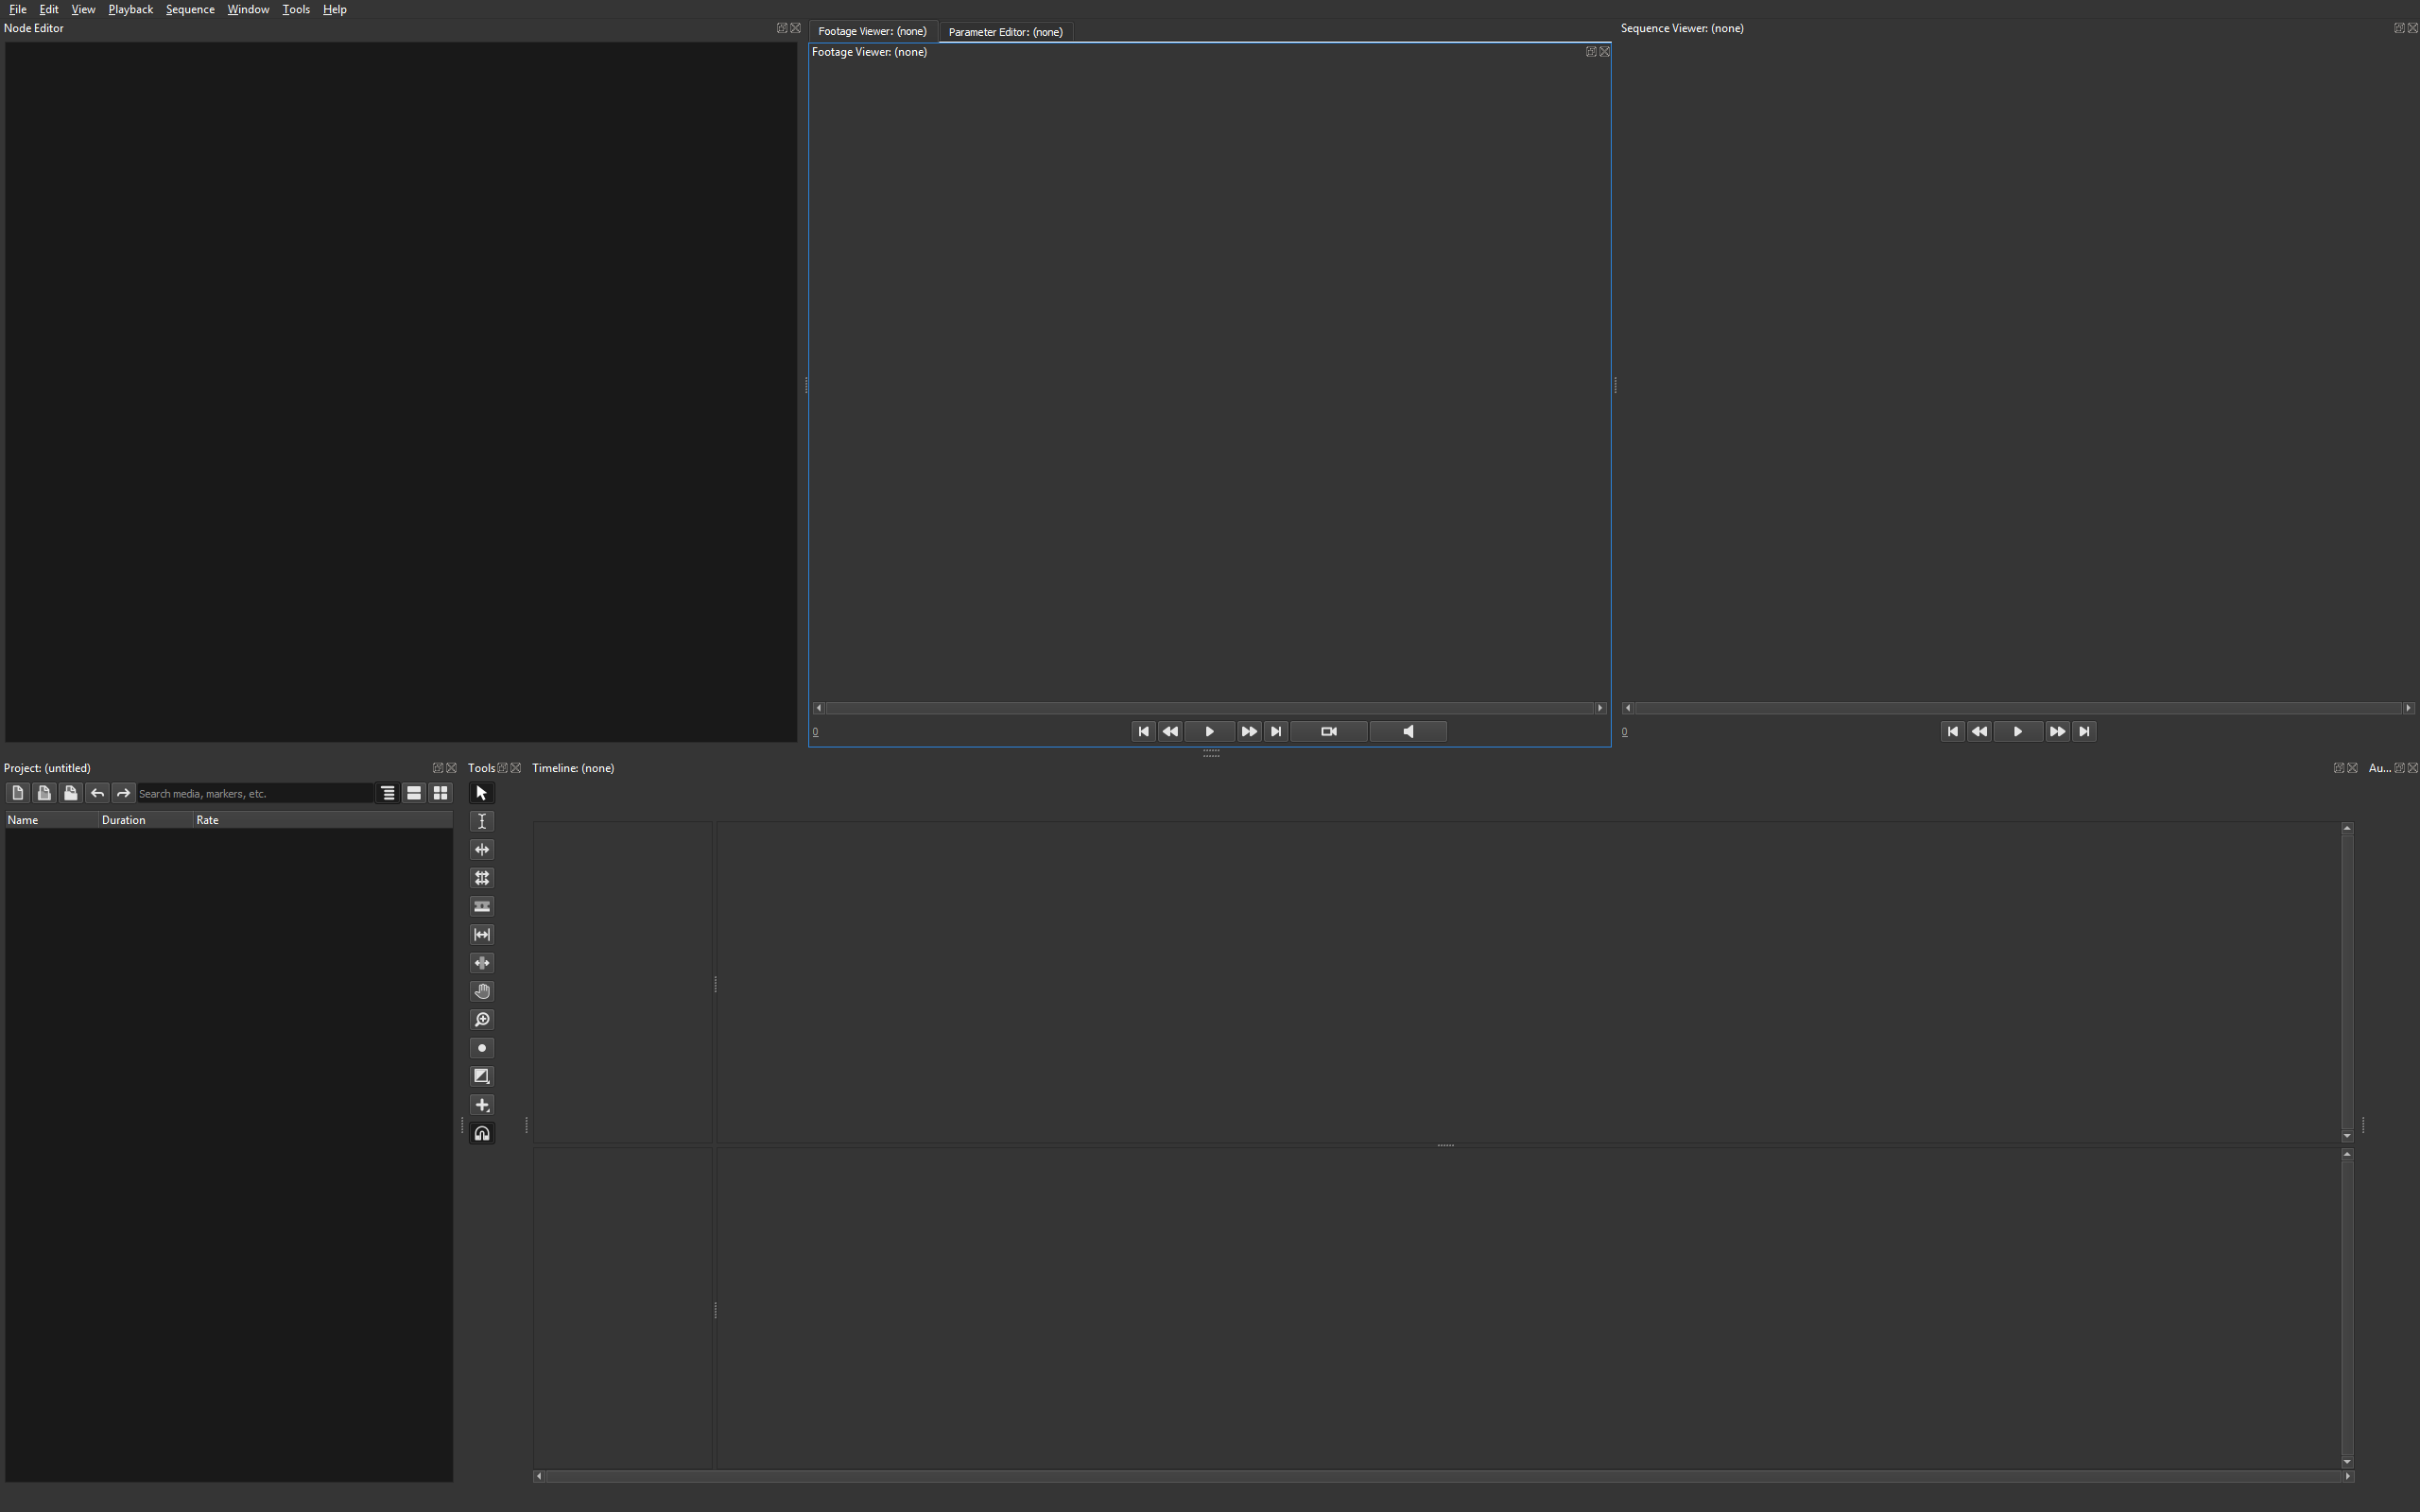Click Save project icon in Project panel
2420x1512 pixels.
[70, 793]
